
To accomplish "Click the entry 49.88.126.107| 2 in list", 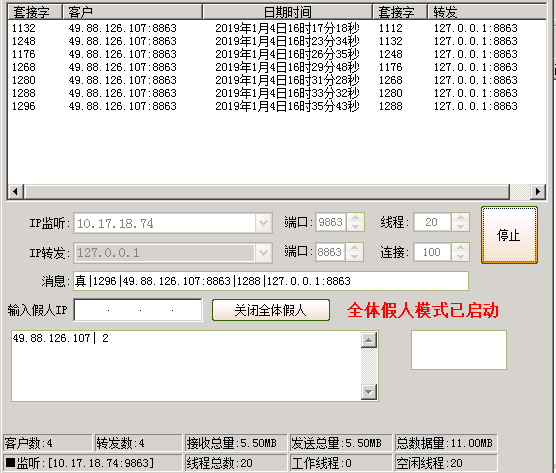I will coord(61,338).
